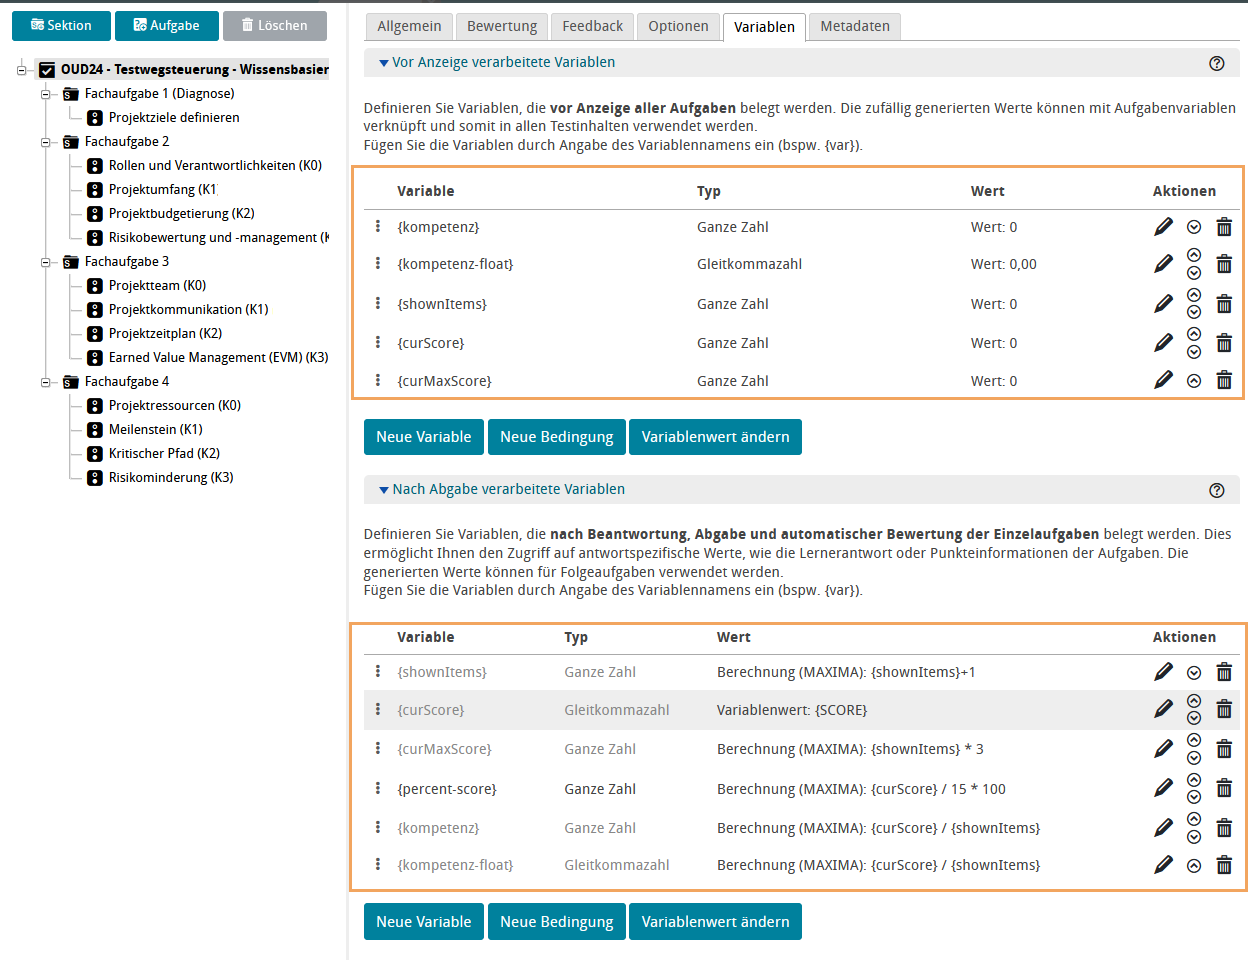The height and width of the screenshot is (967, 1248).
Task: Open help for Vor Anzeige verarbeitete Variablen
Action: click(1217, 63)
